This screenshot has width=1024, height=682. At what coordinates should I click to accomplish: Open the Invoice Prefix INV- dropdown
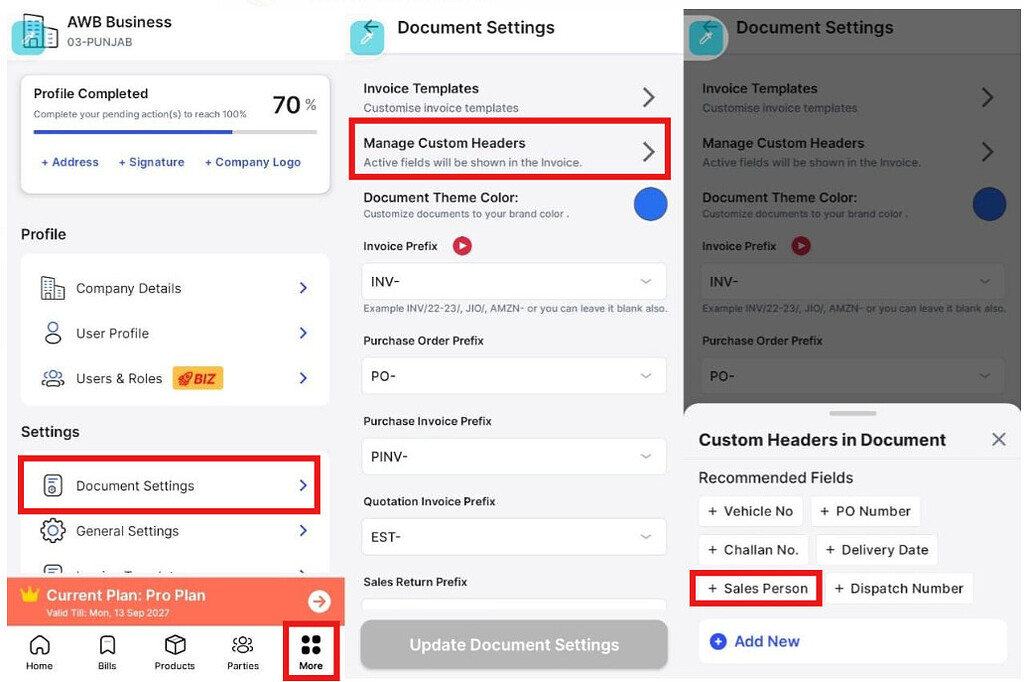pos(513,281)
